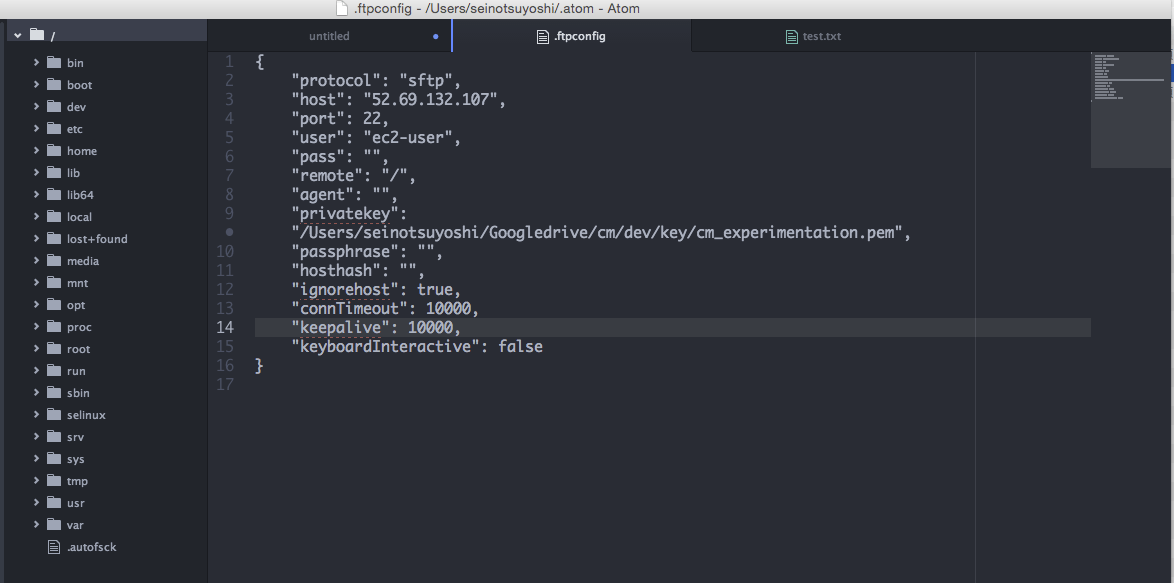Screen dimensions: 1174x583
Task: Click the .autofsck file icon
Action: [54, 547]
